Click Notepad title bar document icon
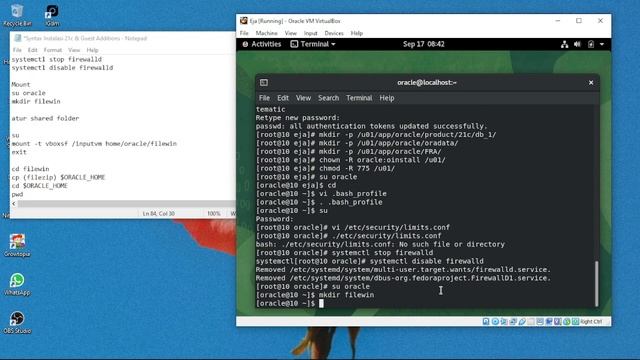Image resolution: width=640 pixels, height=360 pixels. point(18,38)
